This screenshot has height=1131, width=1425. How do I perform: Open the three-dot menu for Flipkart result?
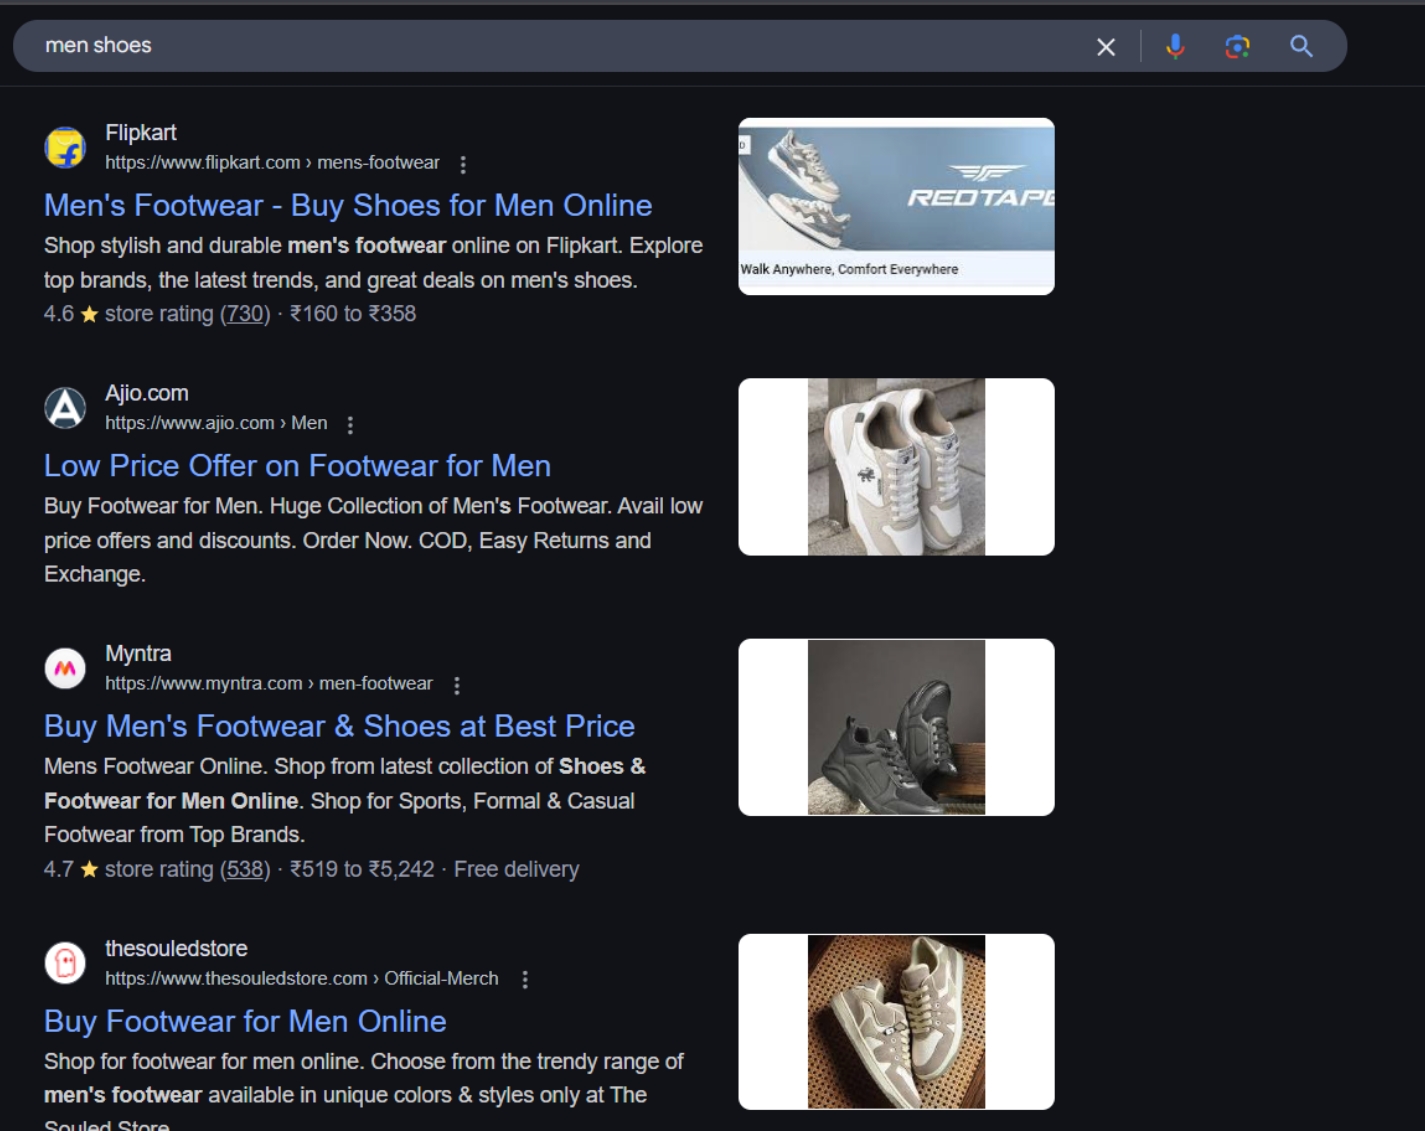click(x=463, y=164)
